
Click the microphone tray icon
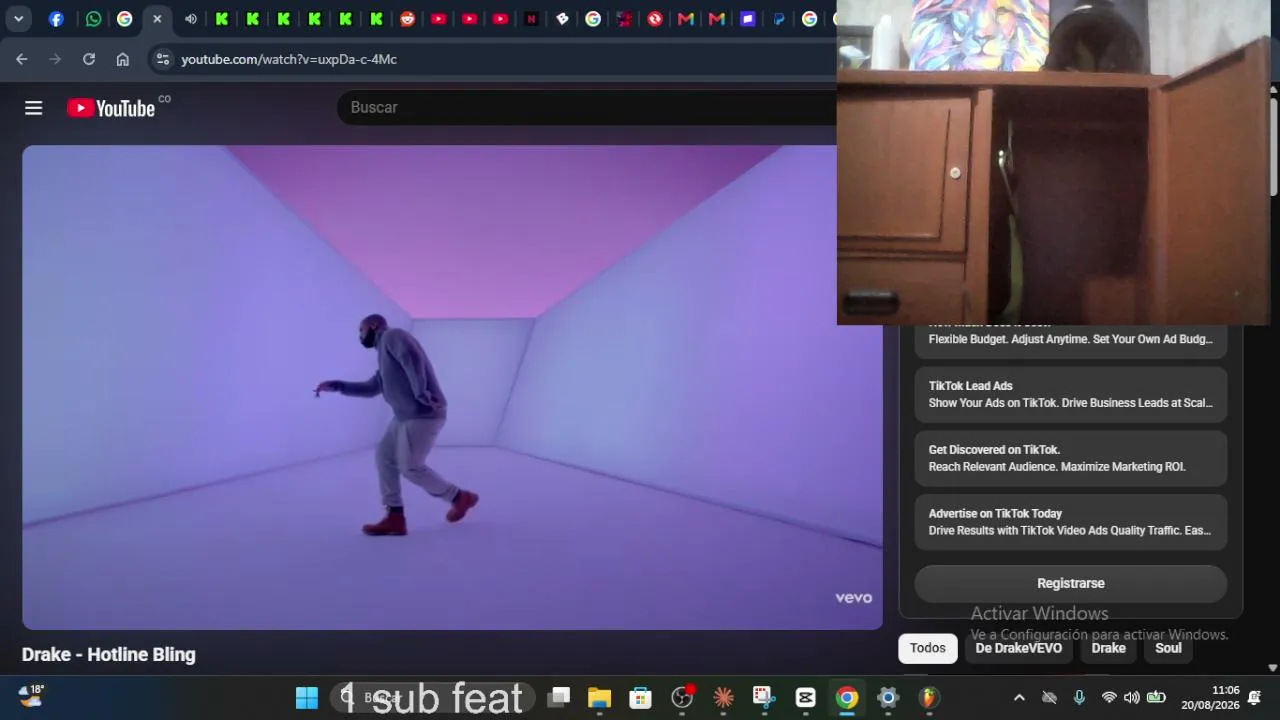tap(1079, 698)
